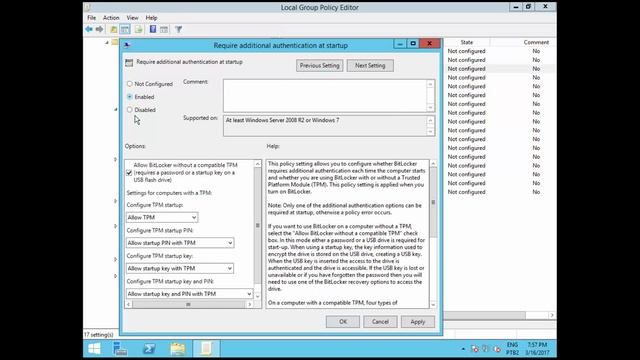Click the policy dialog title bar icon
This screenshot has width=640, height=360.
(127, 45)
